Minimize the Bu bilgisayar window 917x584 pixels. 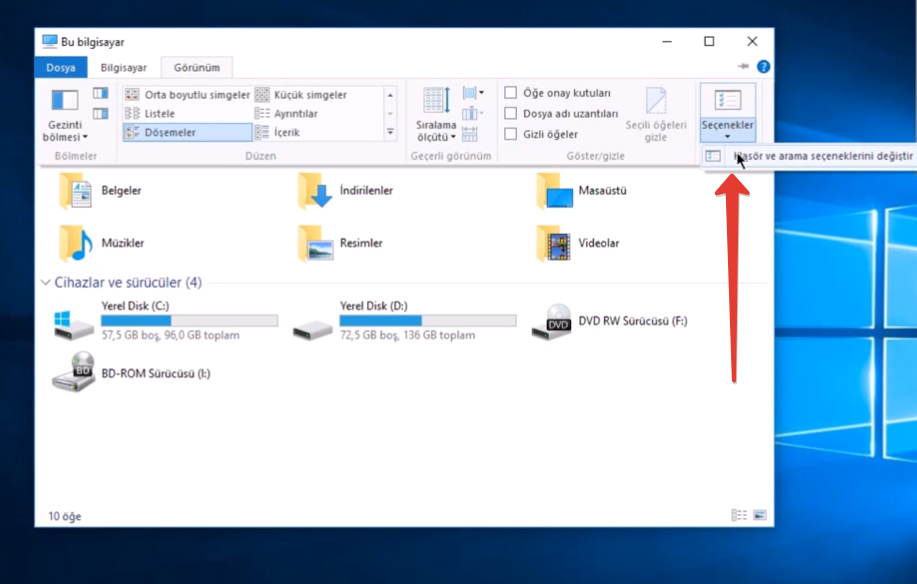[x=667, y=42]
